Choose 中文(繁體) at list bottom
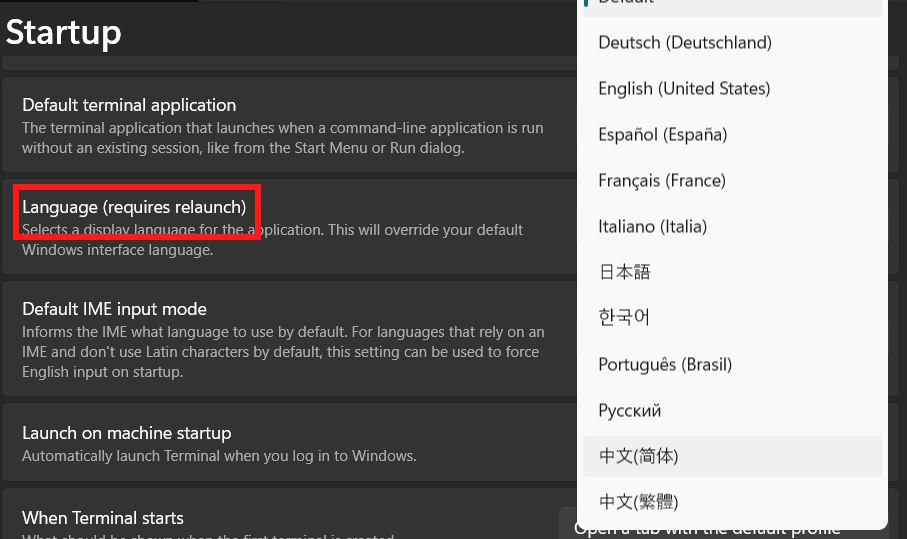This screenshot has height=539, width=907. click(732, 502)
